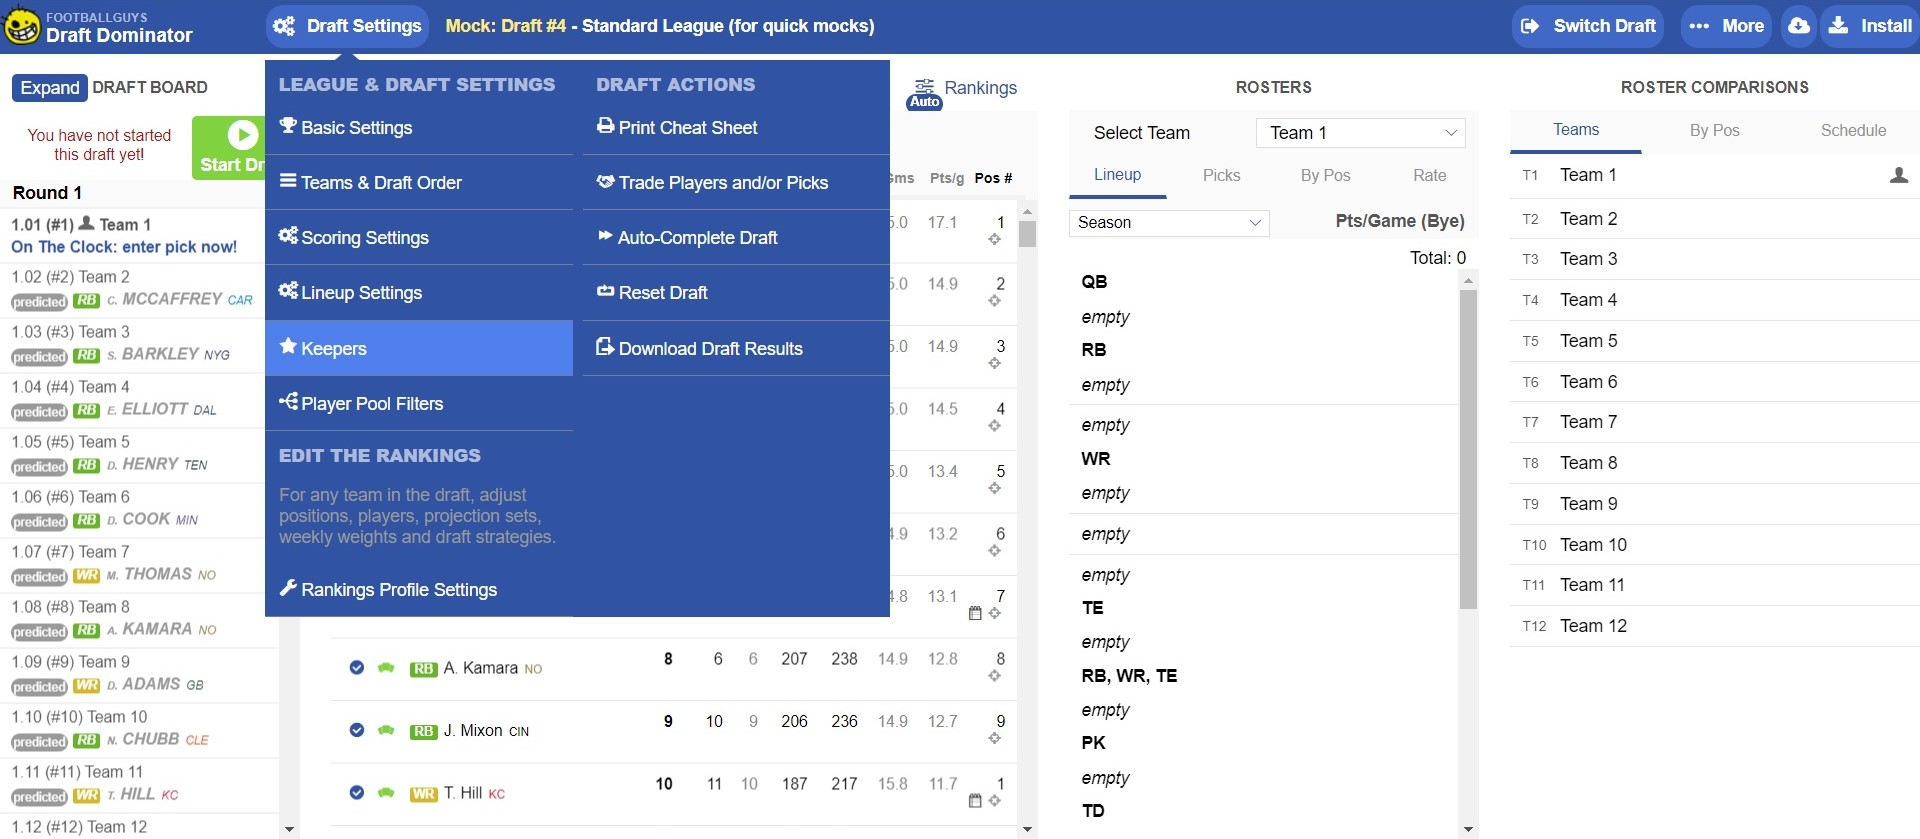
Task: Click the user icon beside Team 1
Action: tap(1898, 176)
